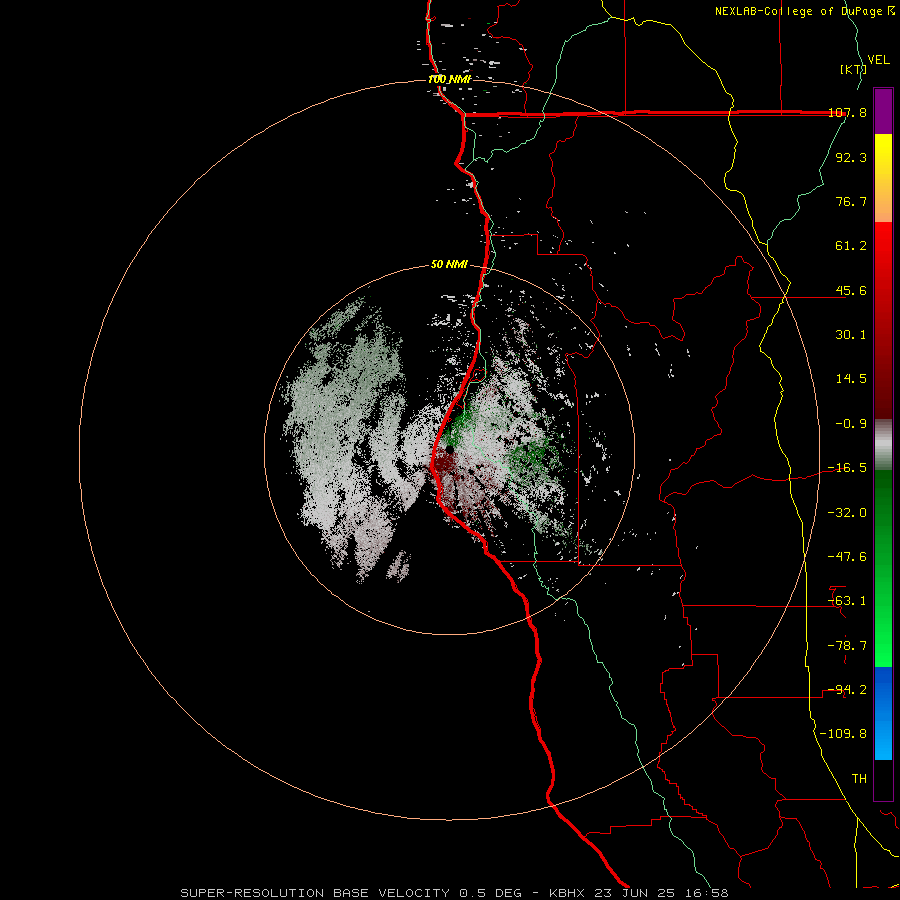900x900 pixels.
Task: Click the KBHX station ID in the footer
Action: coord(567,893)
